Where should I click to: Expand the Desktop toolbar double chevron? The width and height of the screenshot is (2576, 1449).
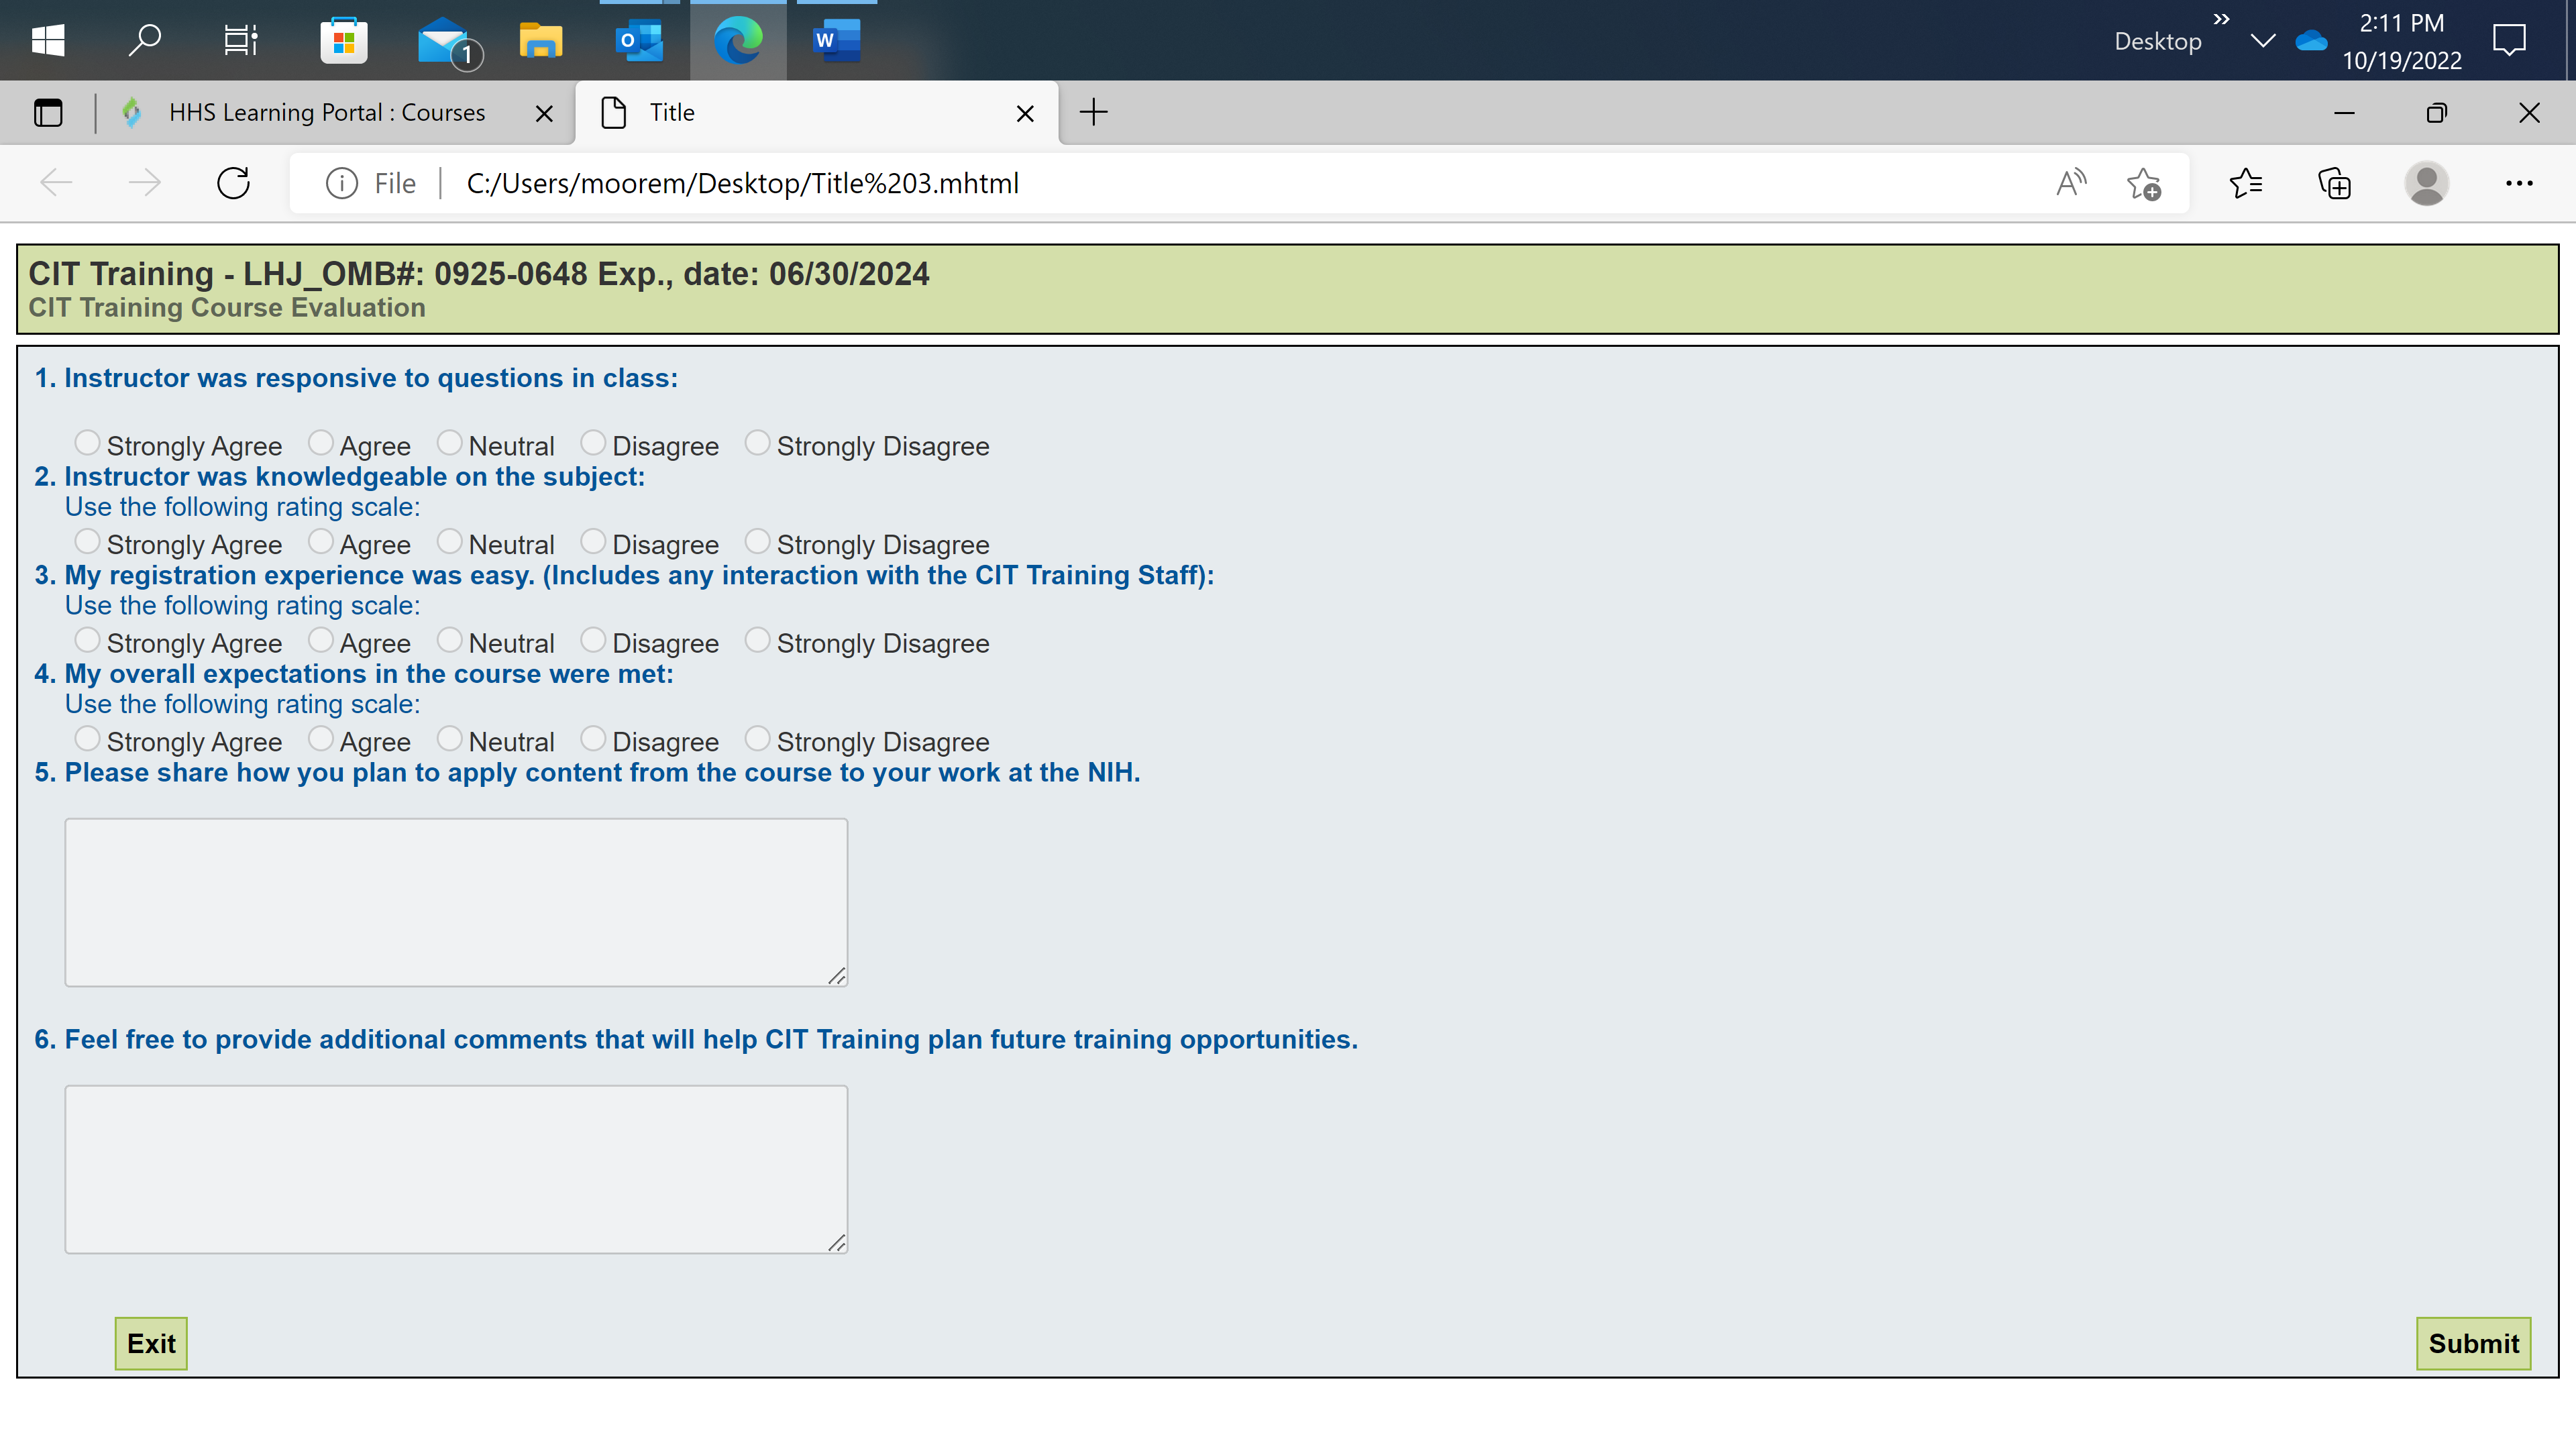tap(2221, 19)
